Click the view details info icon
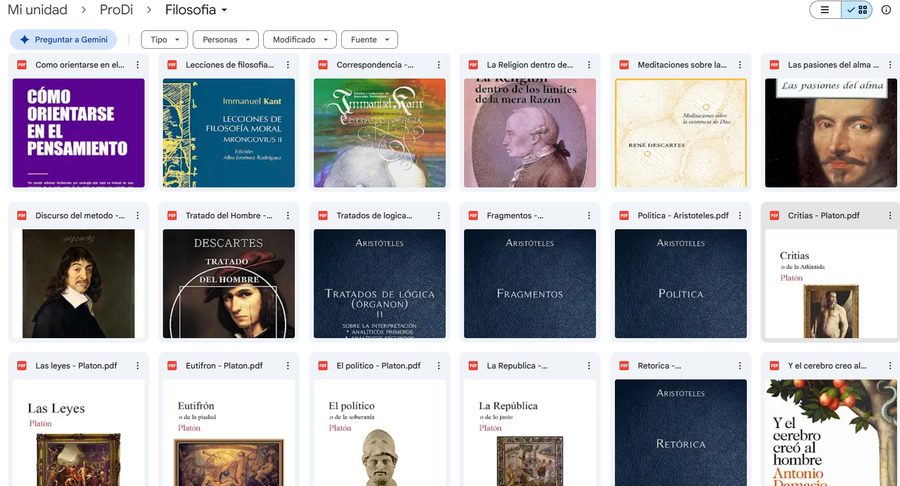 [x=886, y=10]
